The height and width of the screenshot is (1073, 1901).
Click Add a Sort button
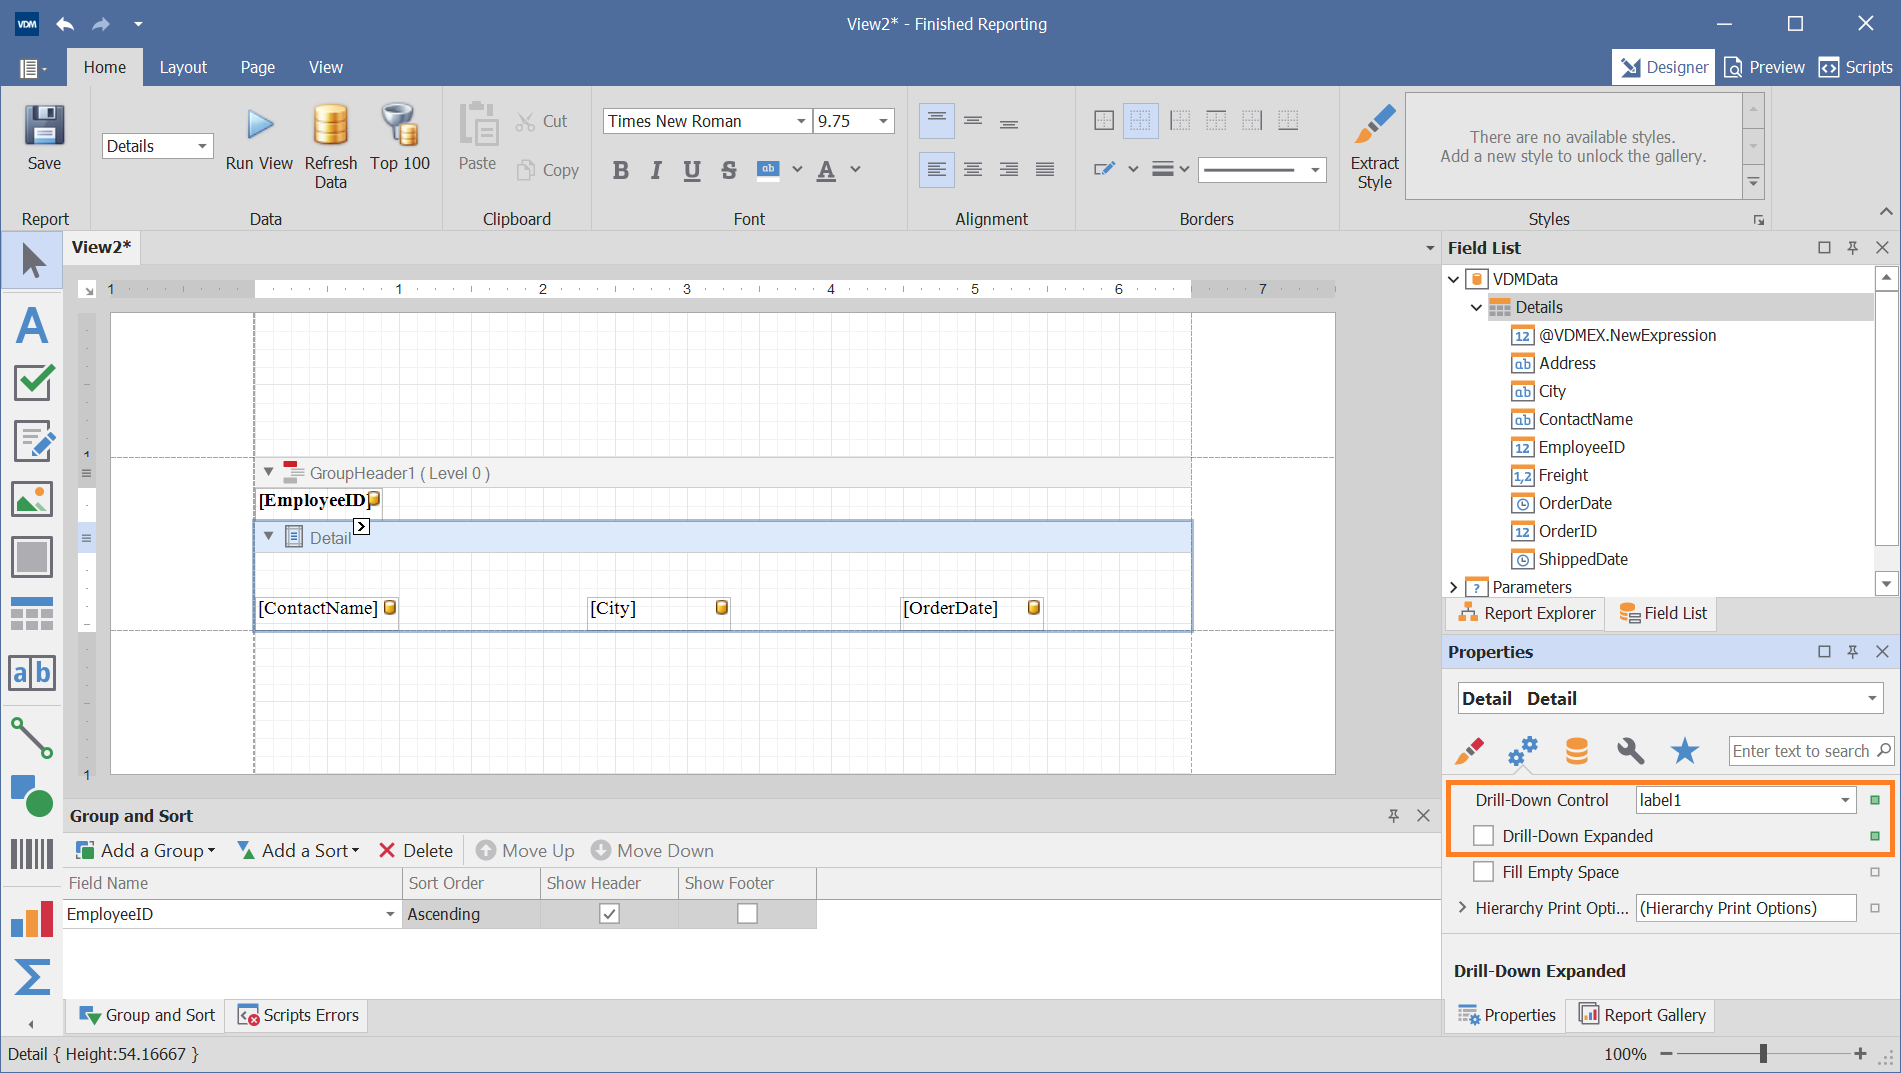coord(299,851)
